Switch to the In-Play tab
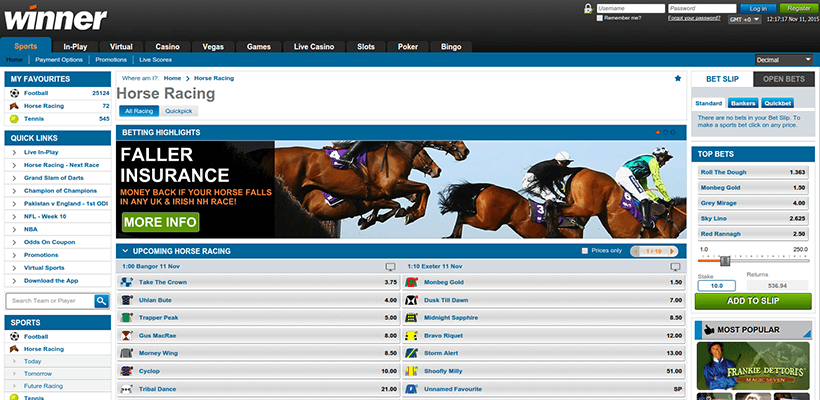The height and width of the screenshot is (400, 820). pos(75,47)
